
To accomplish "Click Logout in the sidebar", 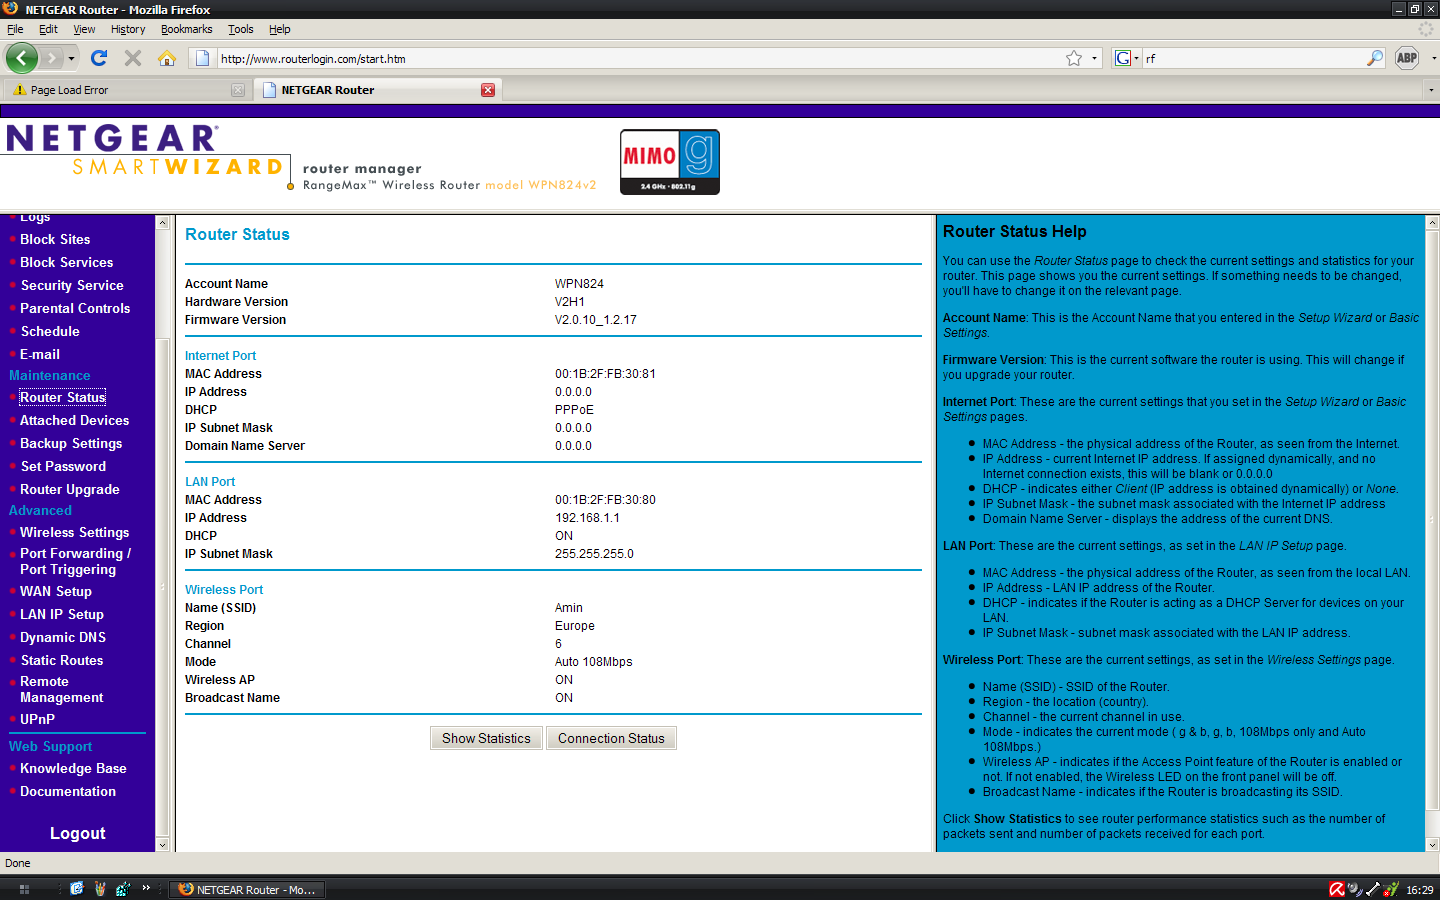I will (77, 833).
